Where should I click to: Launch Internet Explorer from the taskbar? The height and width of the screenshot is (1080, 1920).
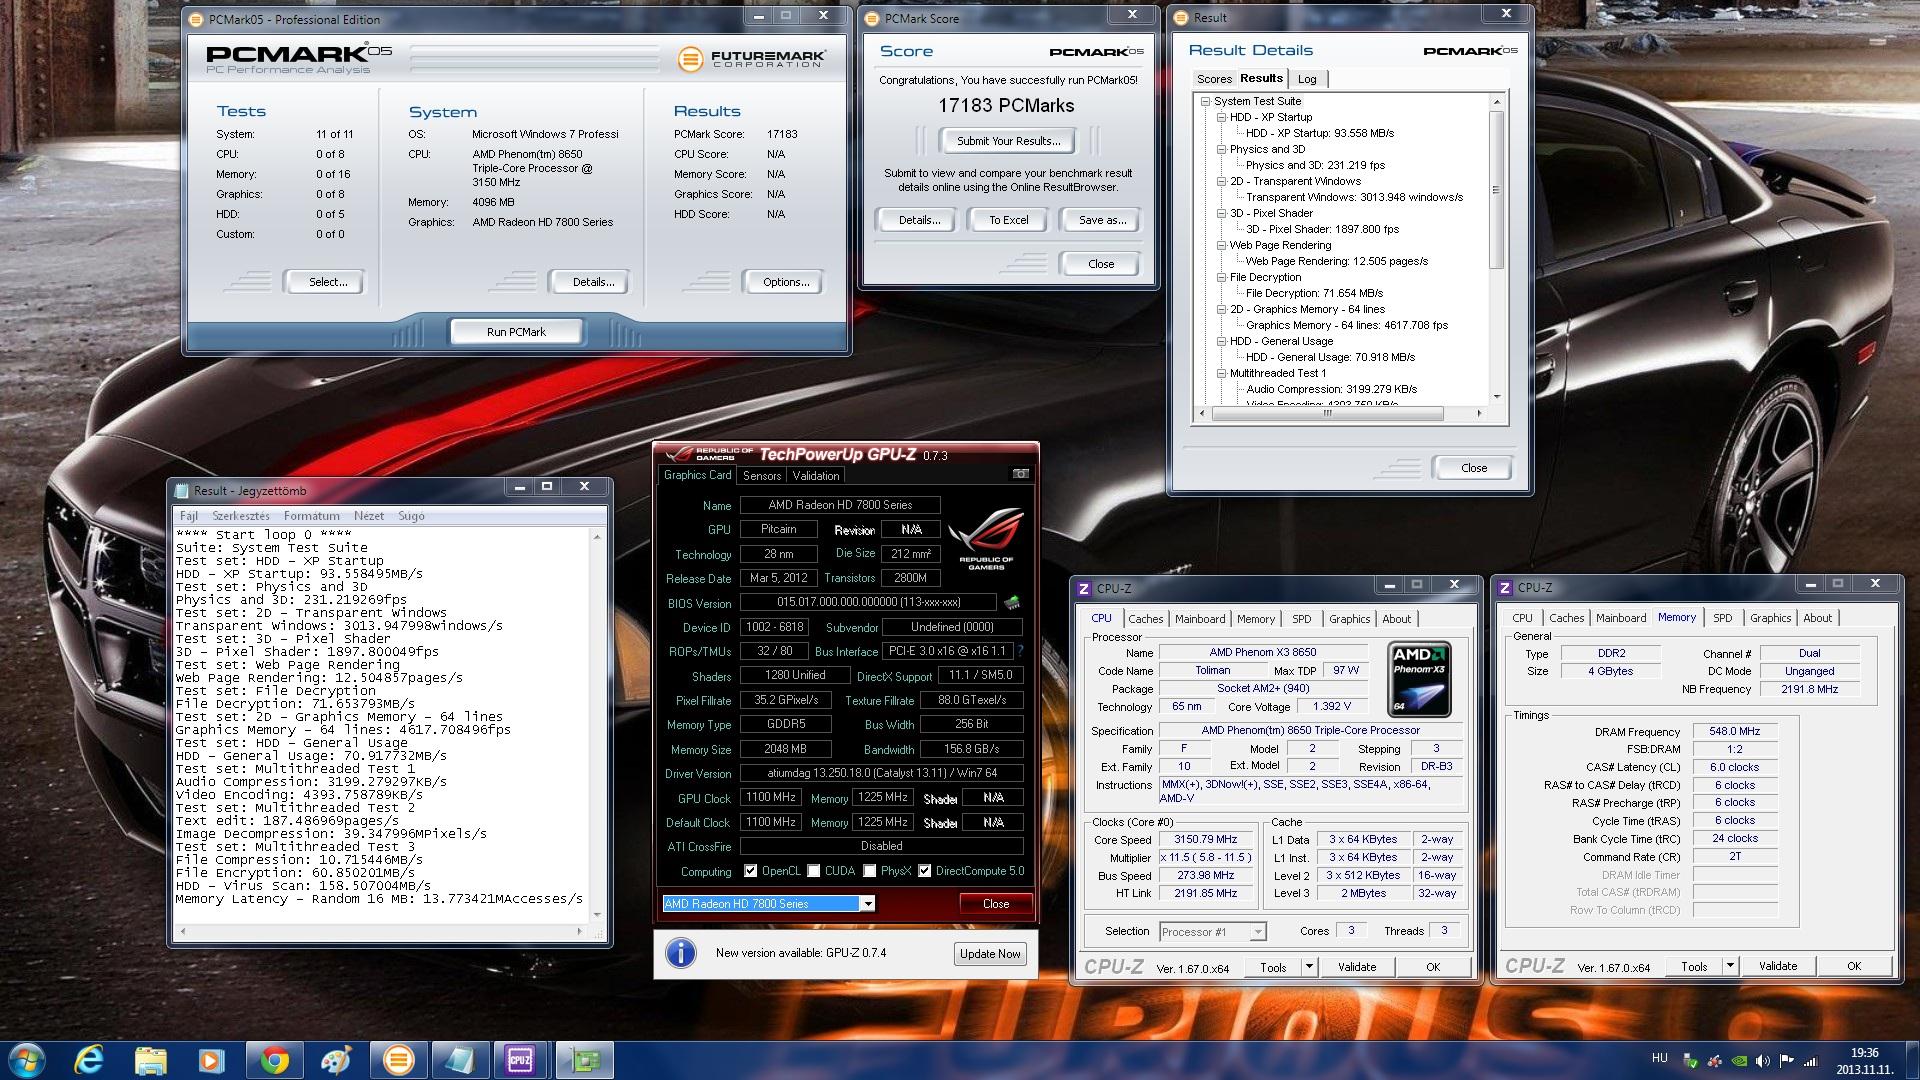point(90,1060)
